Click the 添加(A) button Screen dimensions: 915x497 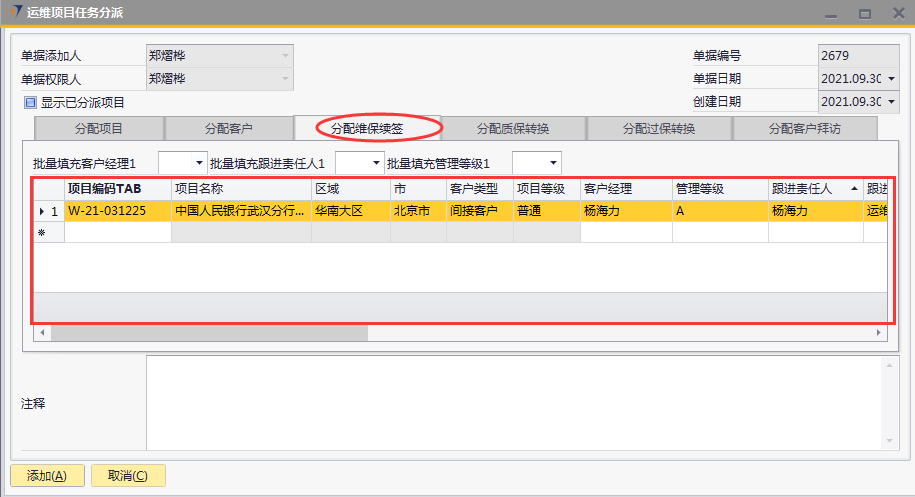coord(47,476)
